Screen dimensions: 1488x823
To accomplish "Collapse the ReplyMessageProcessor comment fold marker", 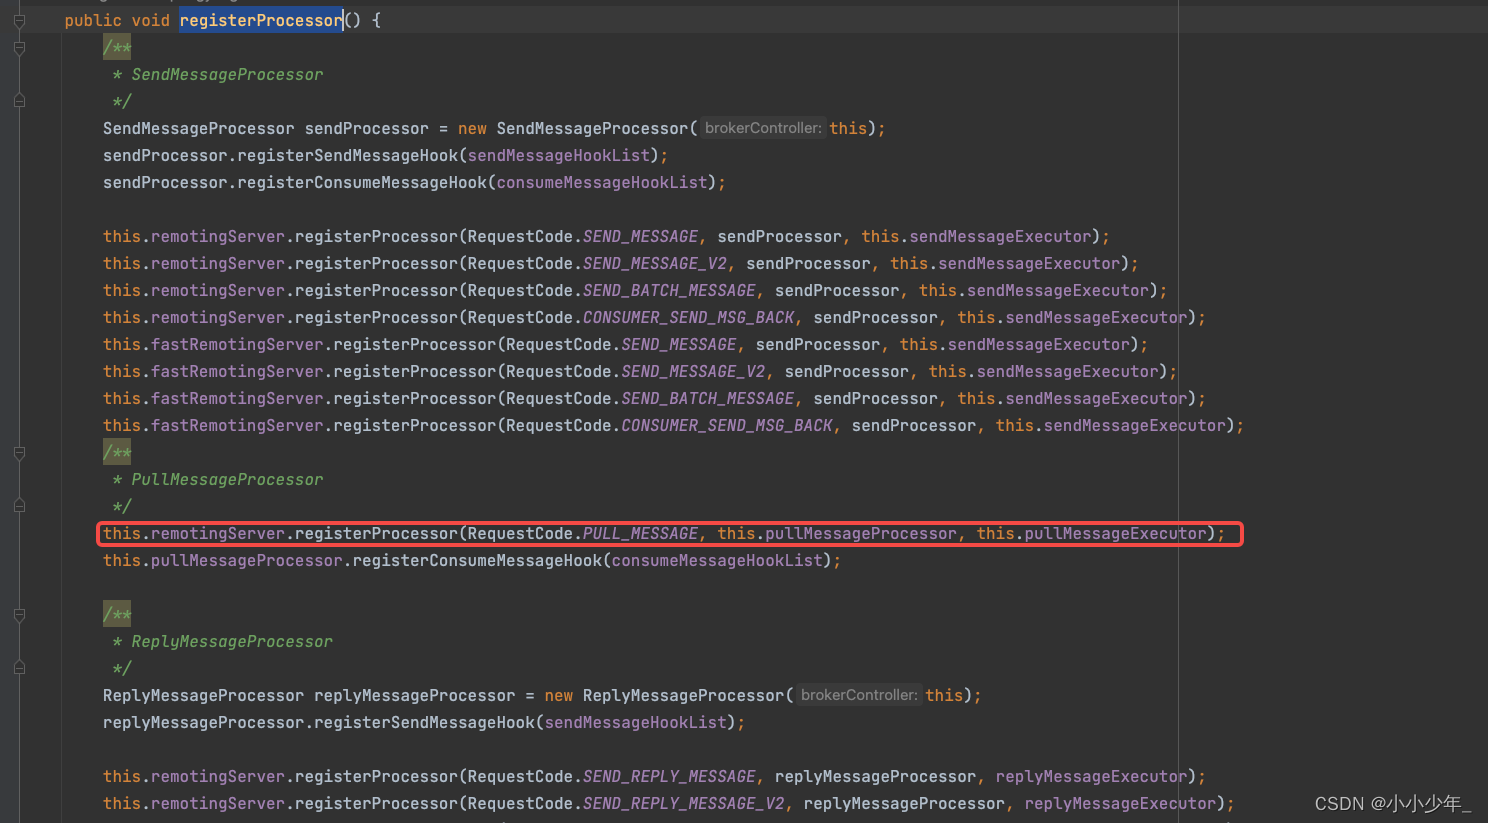I will pos(19,614).
